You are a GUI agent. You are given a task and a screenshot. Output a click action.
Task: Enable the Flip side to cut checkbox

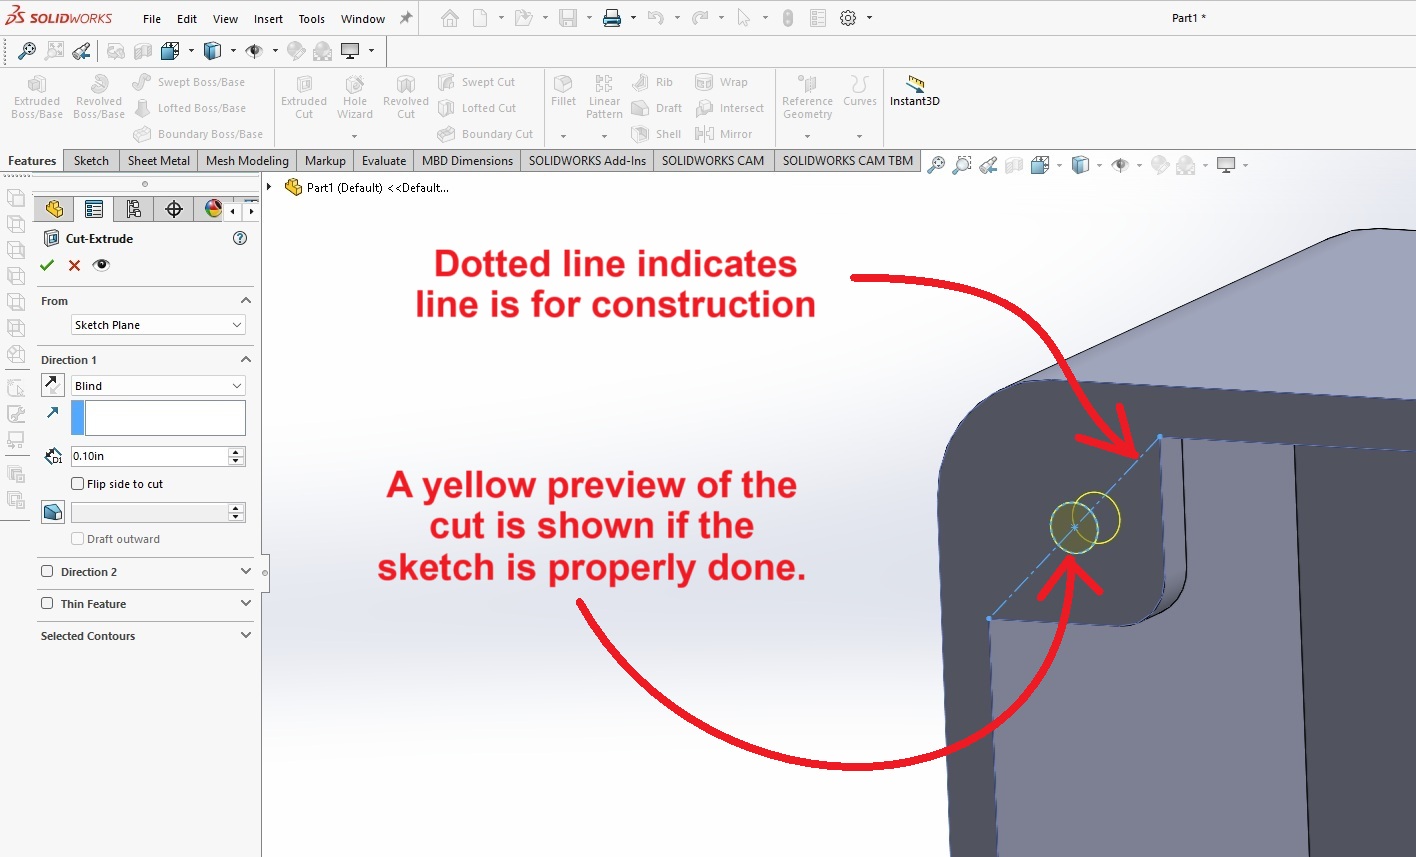pos(78,484)
